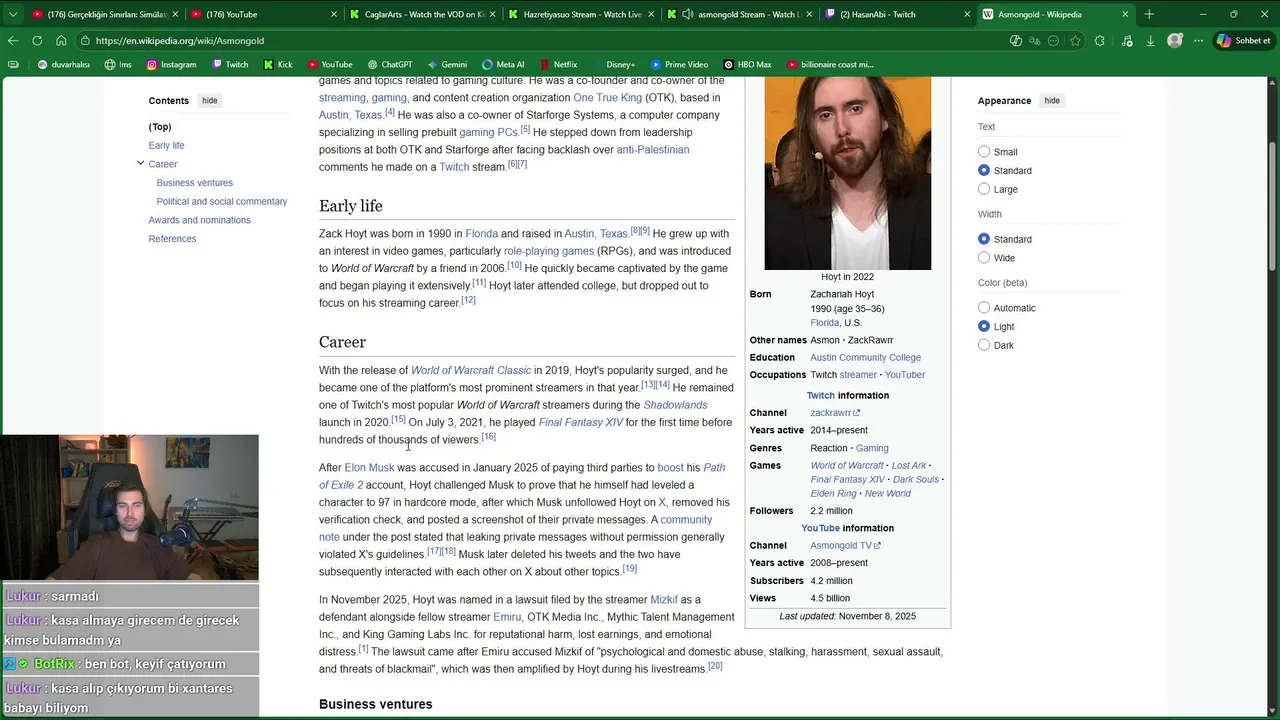
Task: Open the extensions puzzle icon
Action: pyautogui.click(x=1100, y=40)
